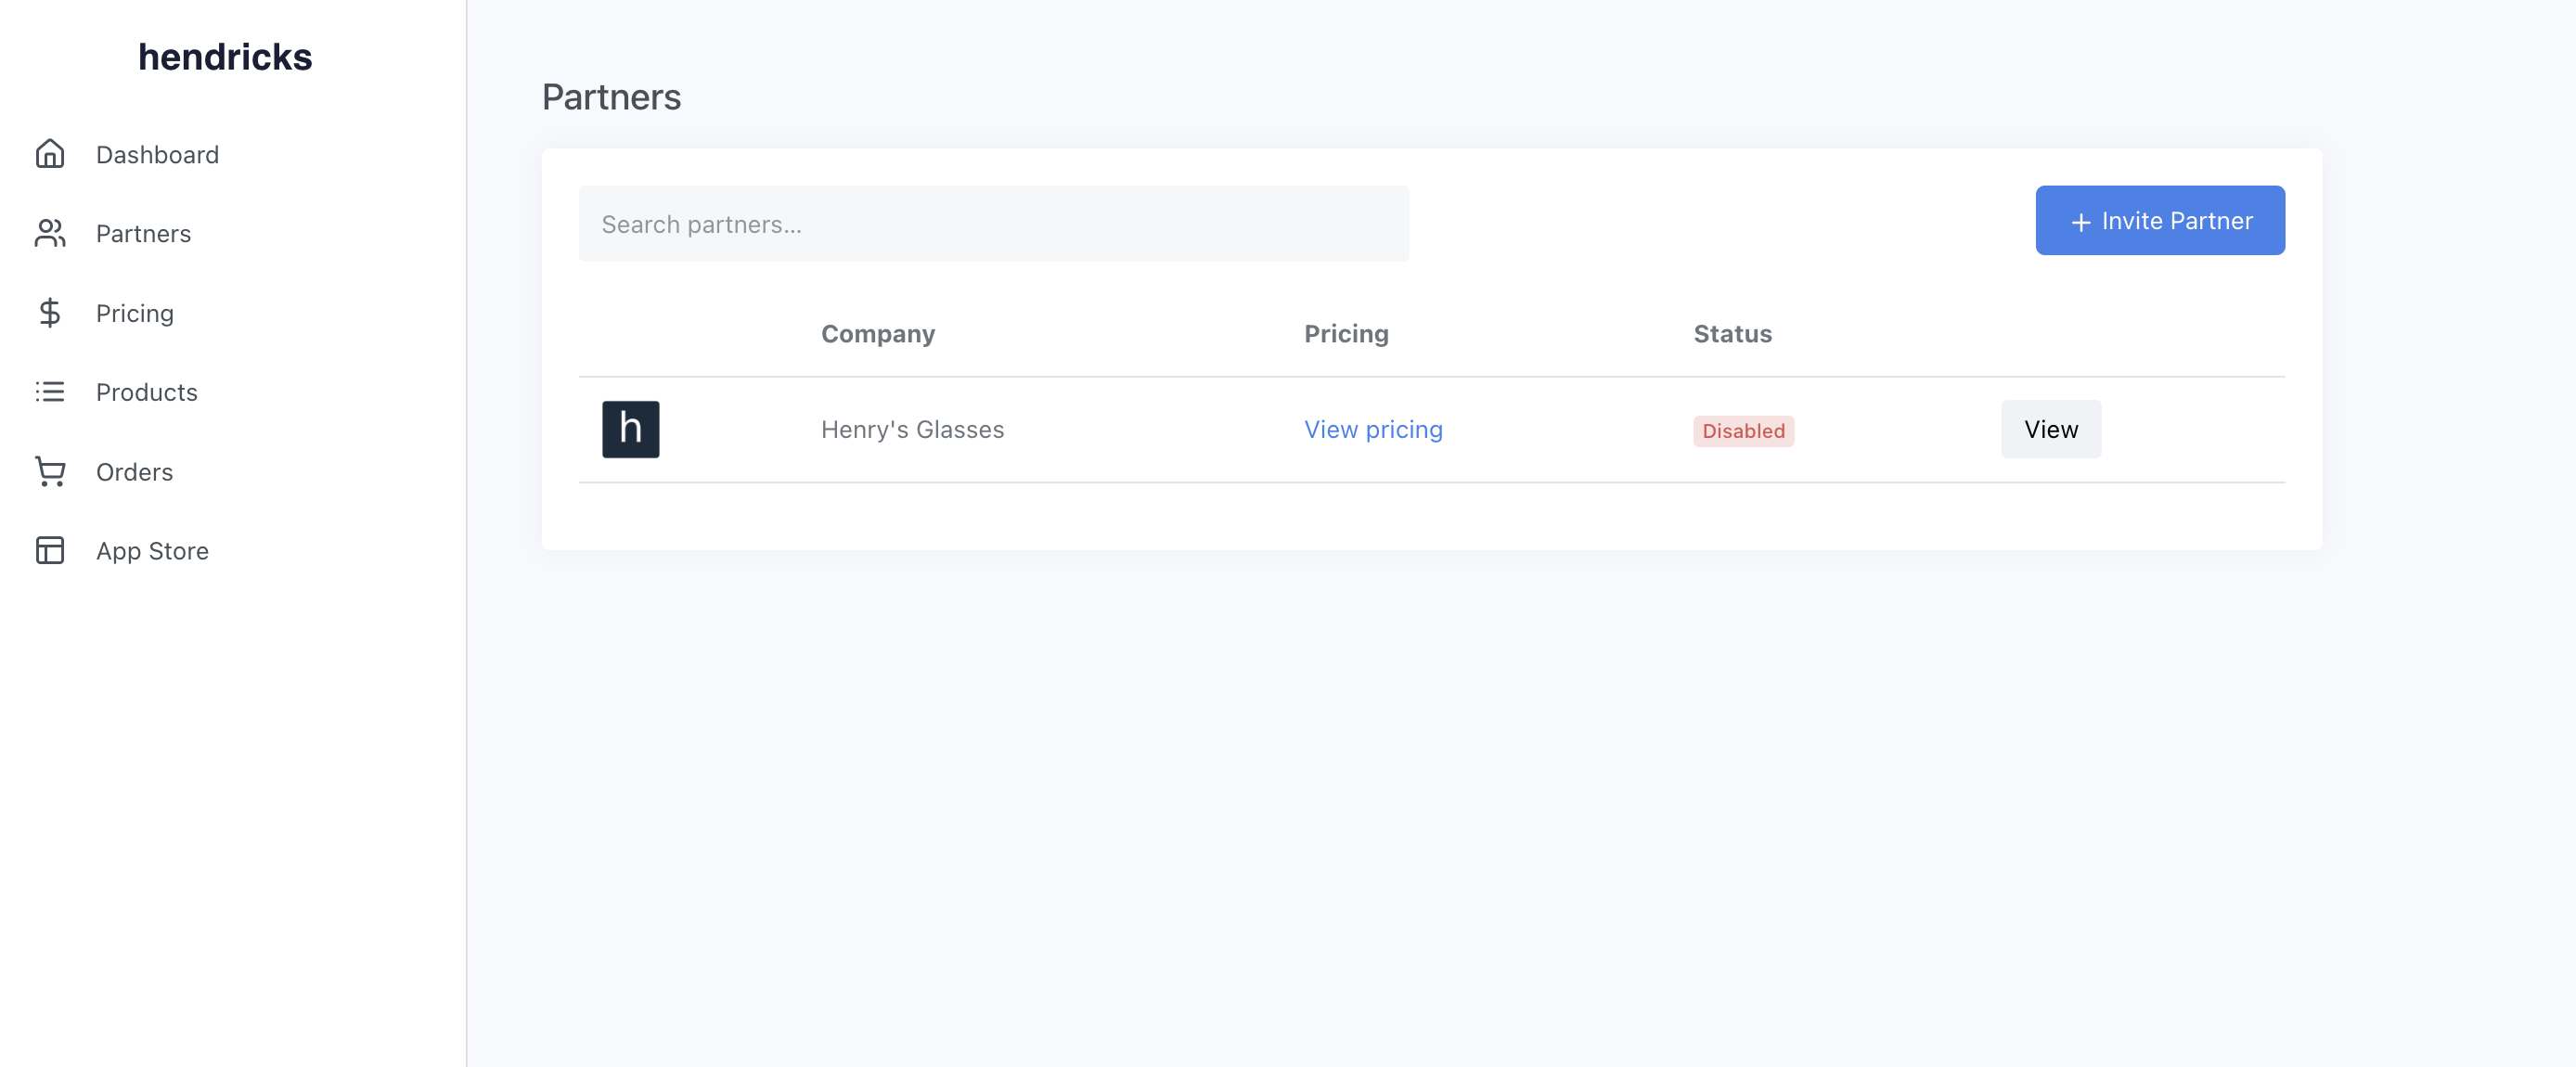Click the Dashboard home icon
Viewport: 2576px width, 1067px height.
tap(50, 154)
